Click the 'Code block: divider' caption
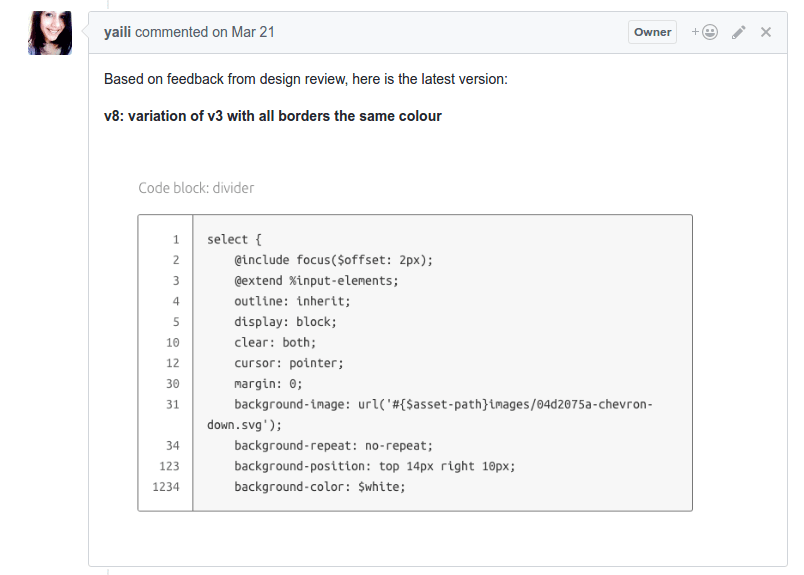The width and height of the screenshot is (804, 575). [x=196, y=187]
